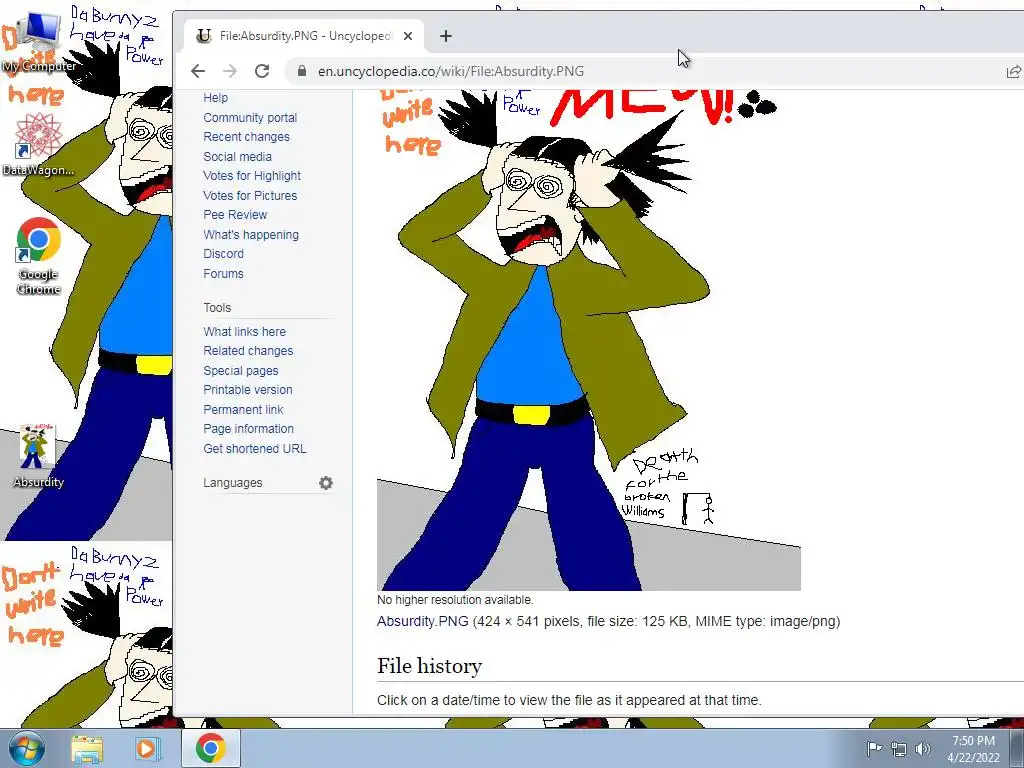Open Special pages link
This screenshot has height=768, width=1024.
(240, 371)
